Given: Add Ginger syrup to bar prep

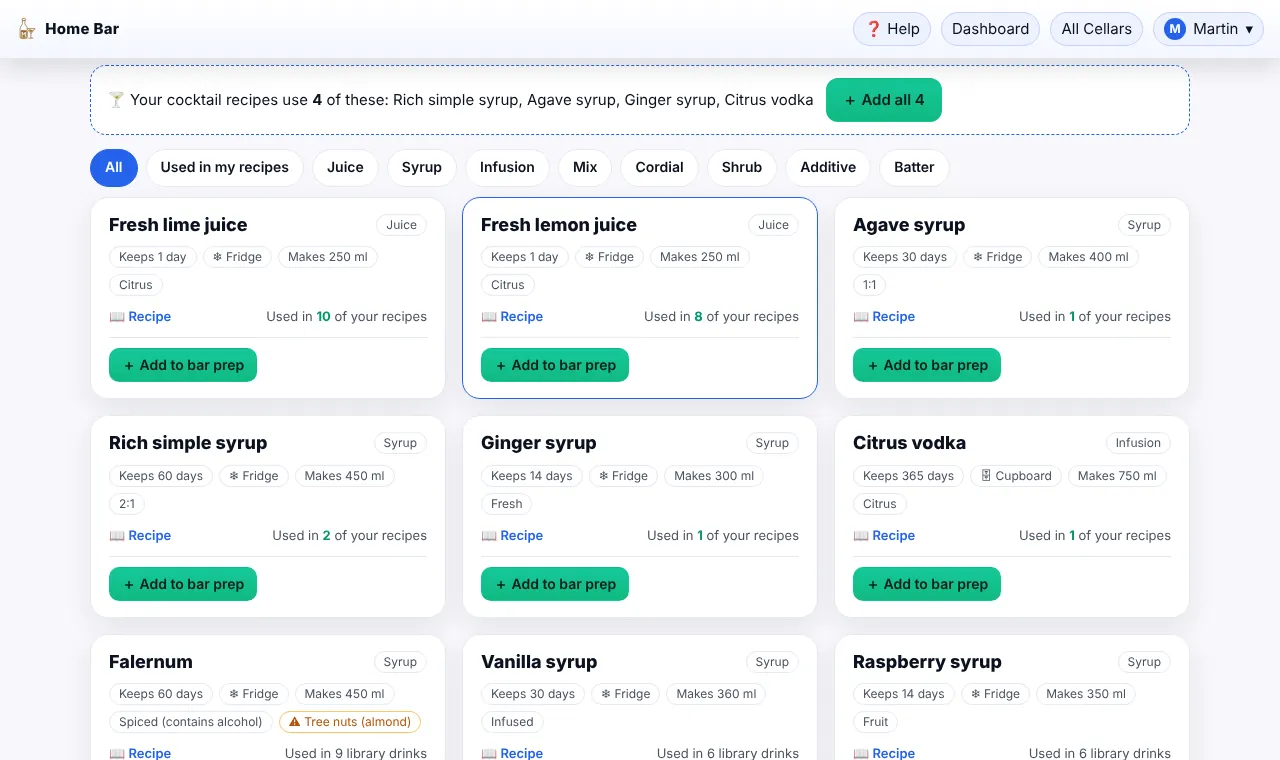Looking at the screenshot, I should click(555, 584).
